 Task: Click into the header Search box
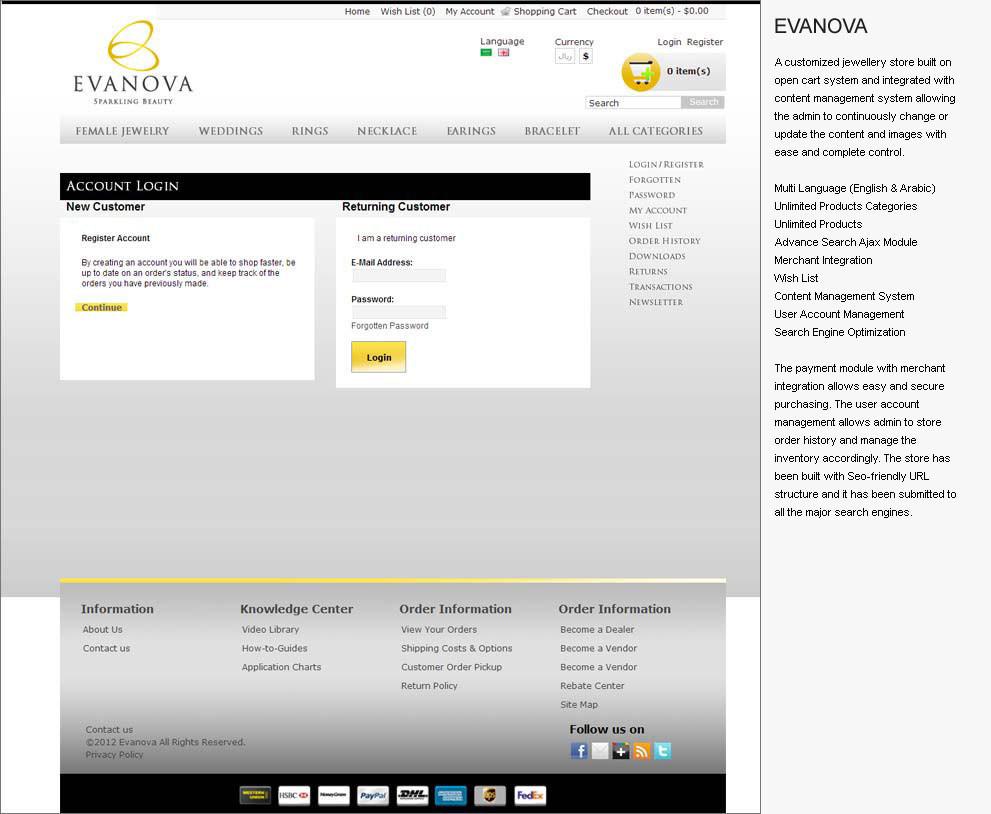(x=633, y=102)
